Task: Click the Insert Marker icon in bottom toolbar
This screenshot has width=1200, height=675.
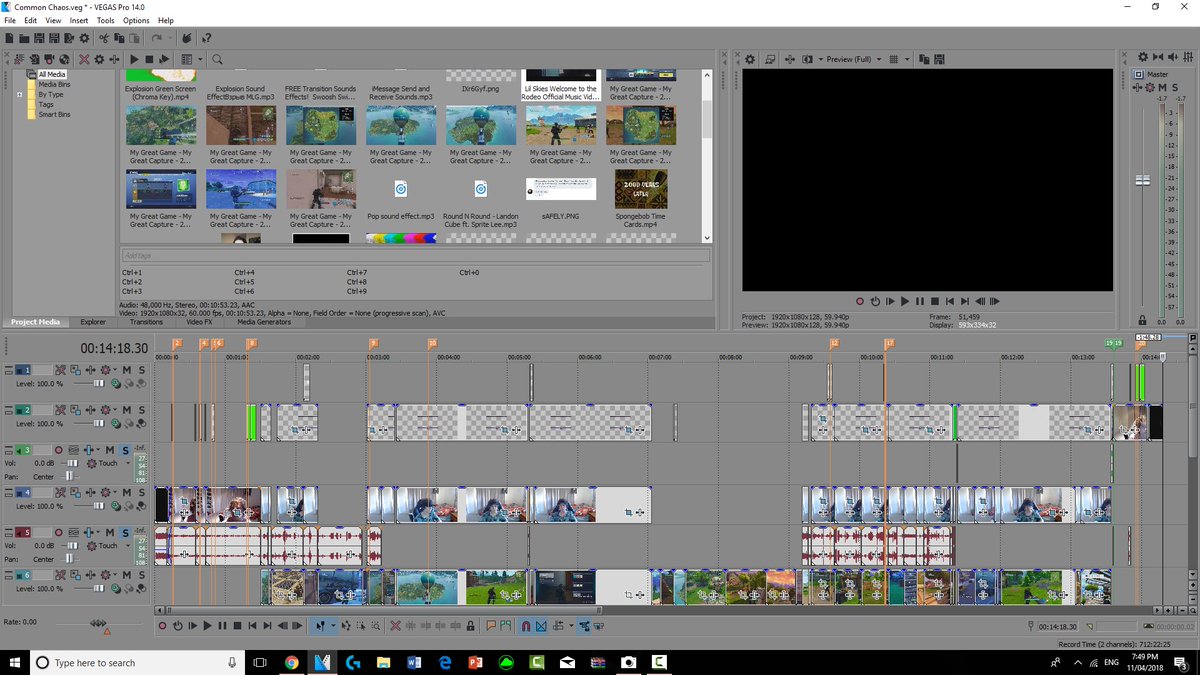Action: 491,626
